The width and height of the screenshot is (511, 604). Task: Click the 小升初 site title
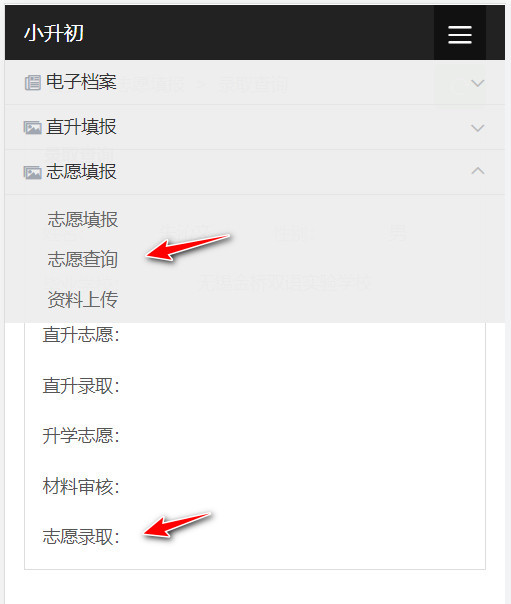click(x=54, y=33)
